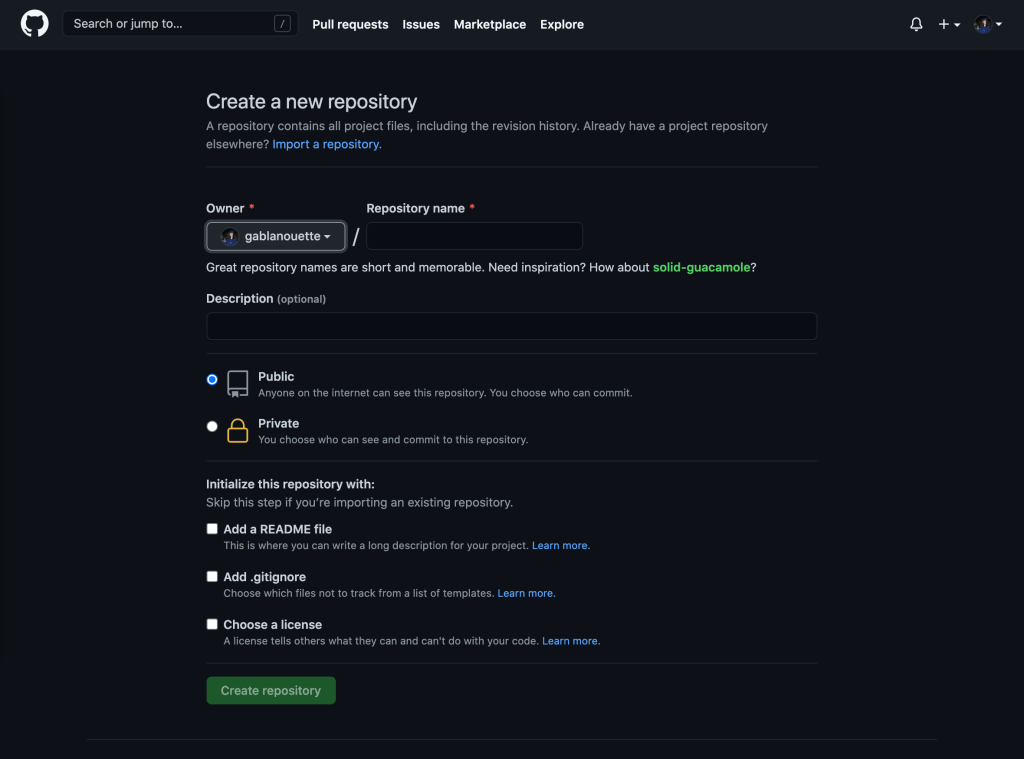Open Marketplace from the top navigation
1024x759 pixels.
pyautogui.click(x=489, y=24)
